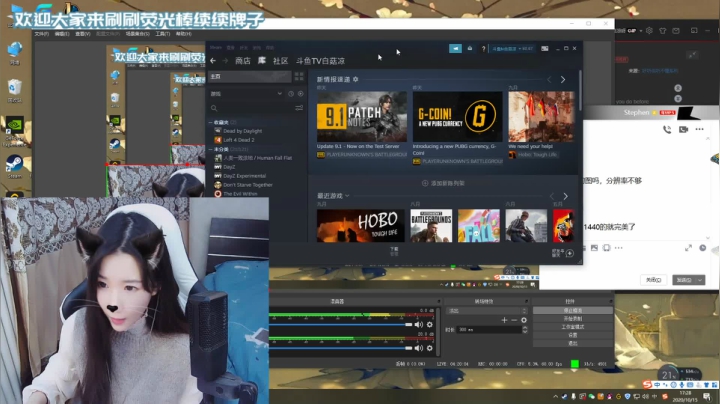Open the GeForce Experience desktop icon
Screen dimensions: 720x404
[14, 131]
